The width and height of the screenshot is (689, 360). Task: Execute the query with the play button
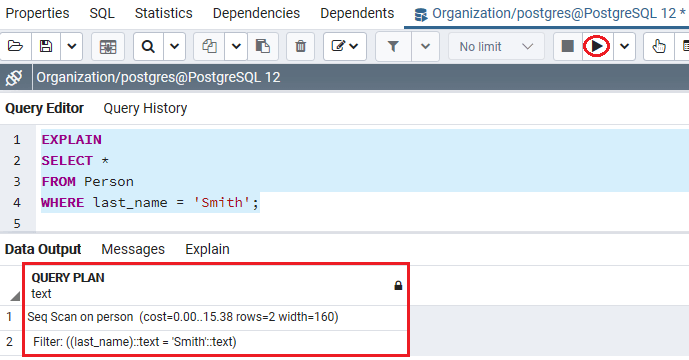(596, 46)
